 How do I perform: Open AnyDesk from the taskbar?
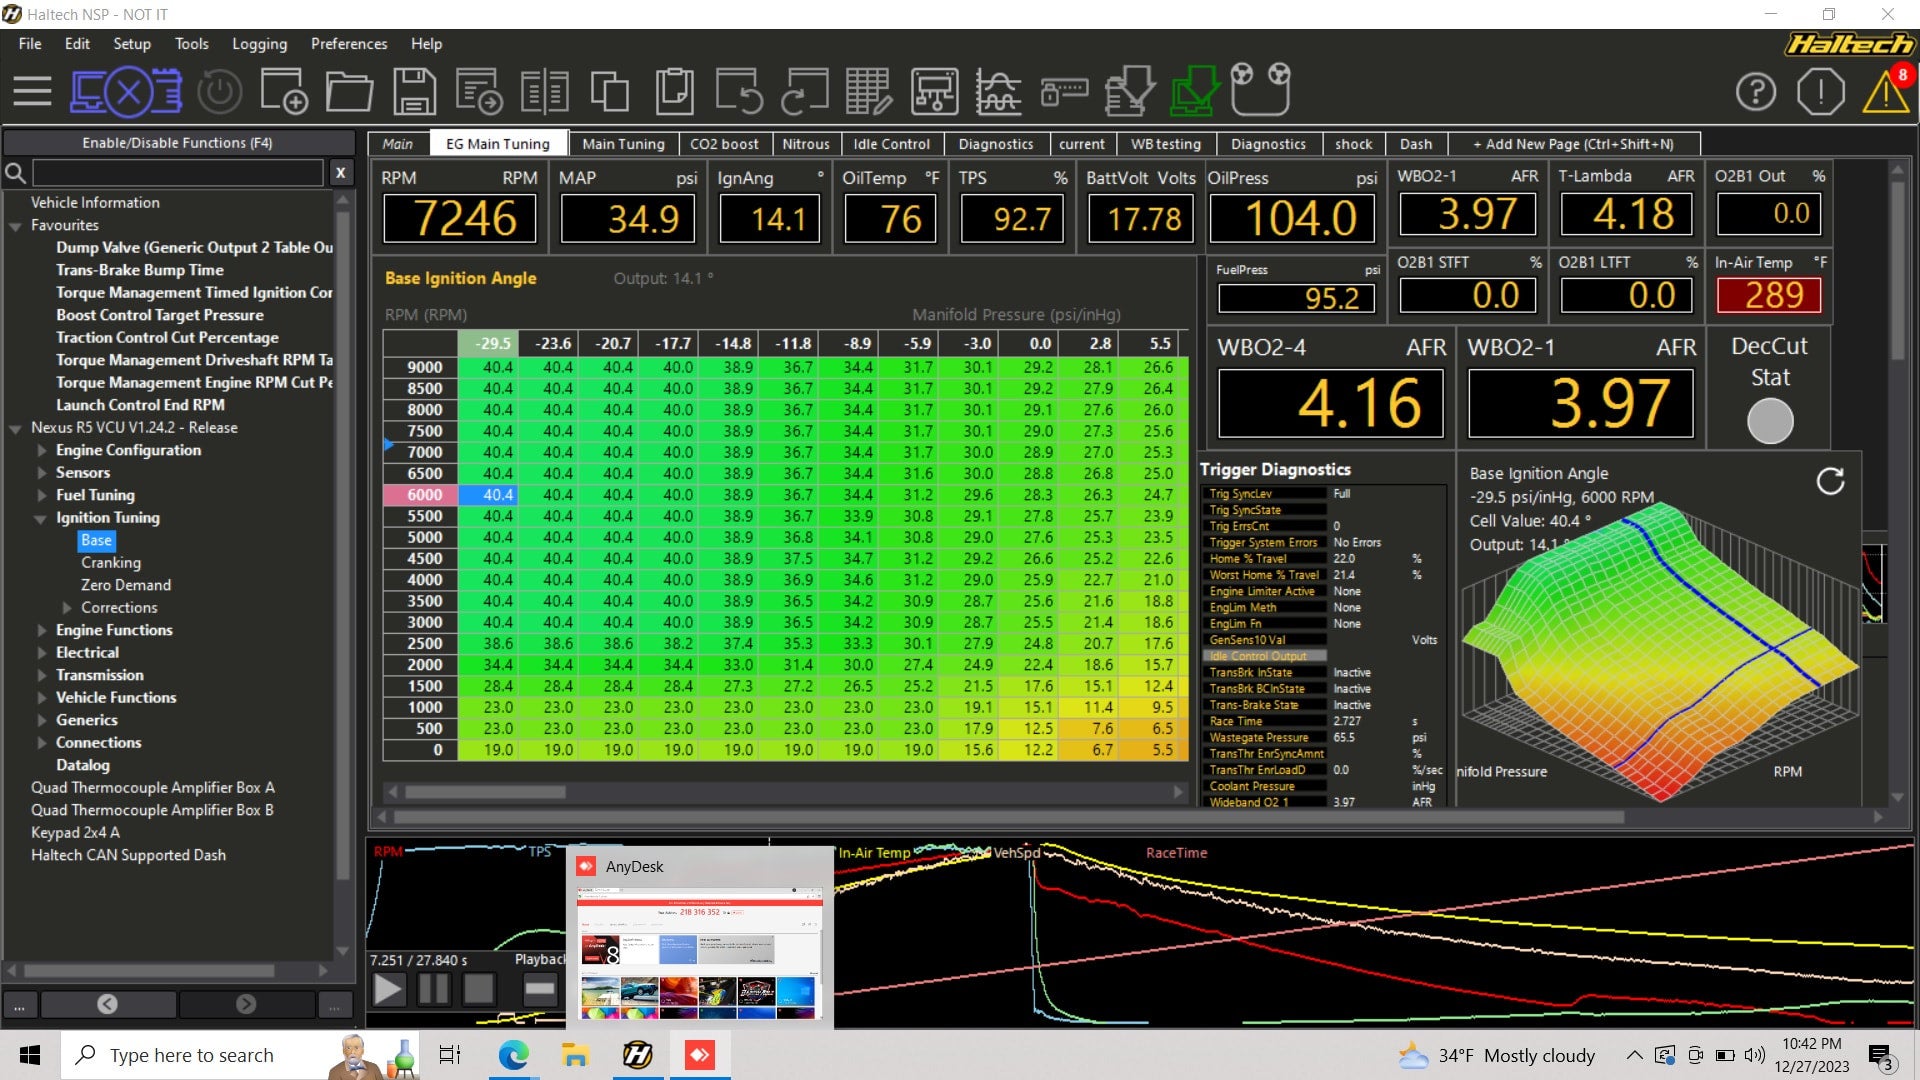point(700,1054)
